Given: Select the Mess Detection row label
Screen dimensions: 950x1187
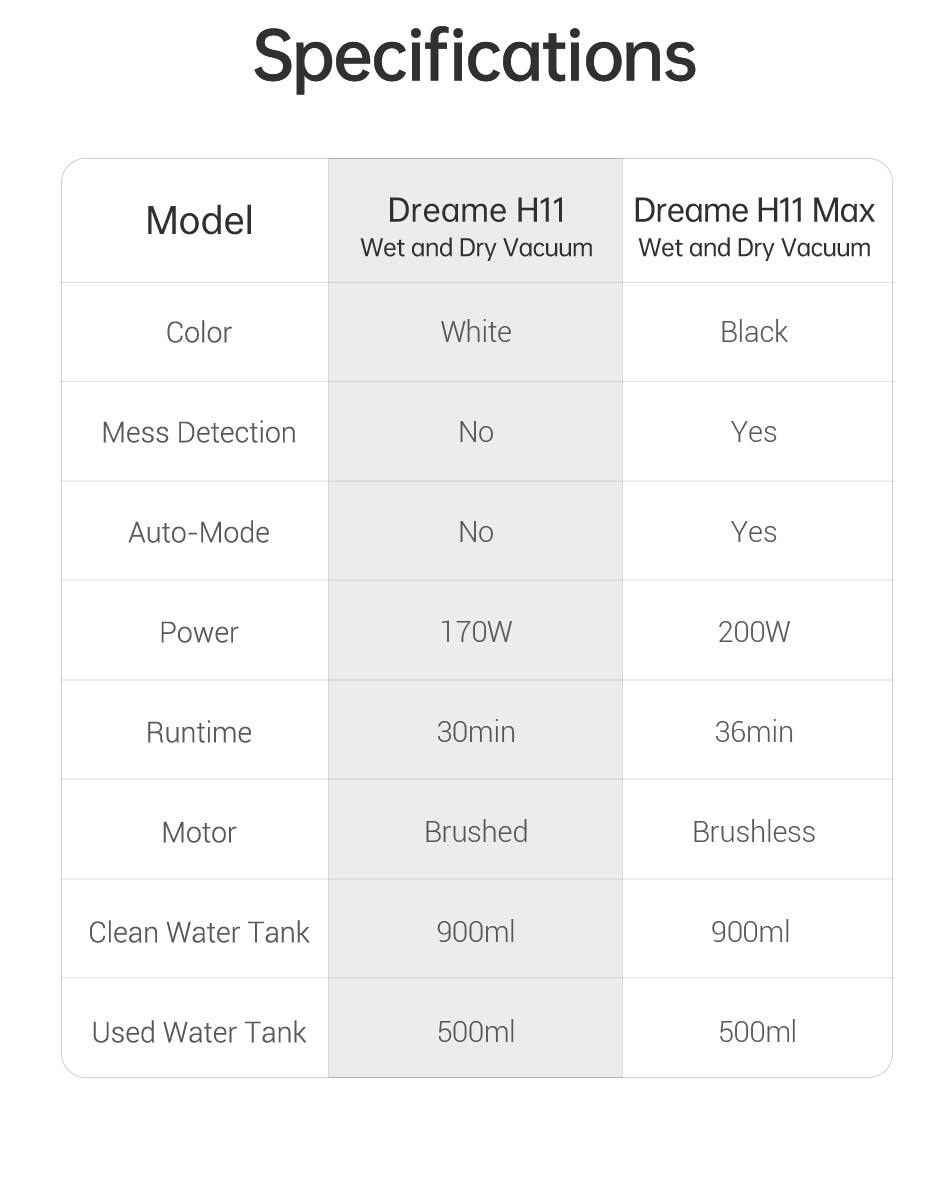Looking at the screenshot, I should 199,432.
